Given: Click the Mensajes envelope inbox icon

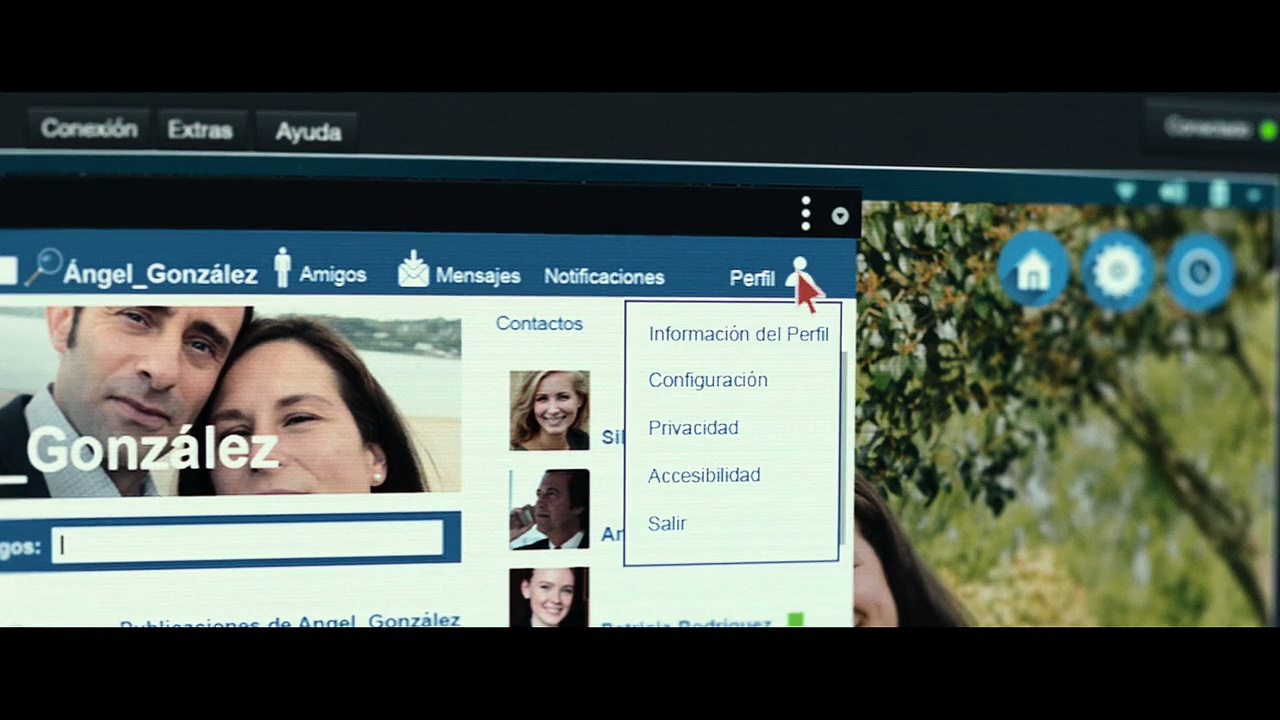Looking at the screenshot, I should click(x=413, y=269).
